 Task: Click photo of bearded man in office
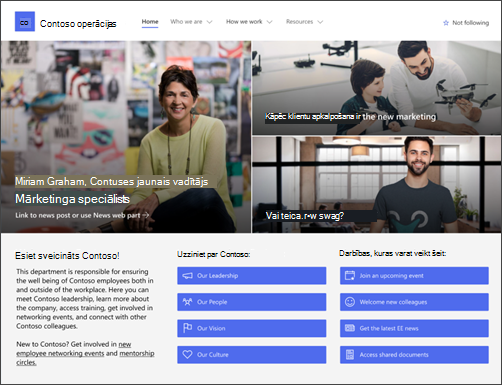pyautogui.click(x=377, y=184)
